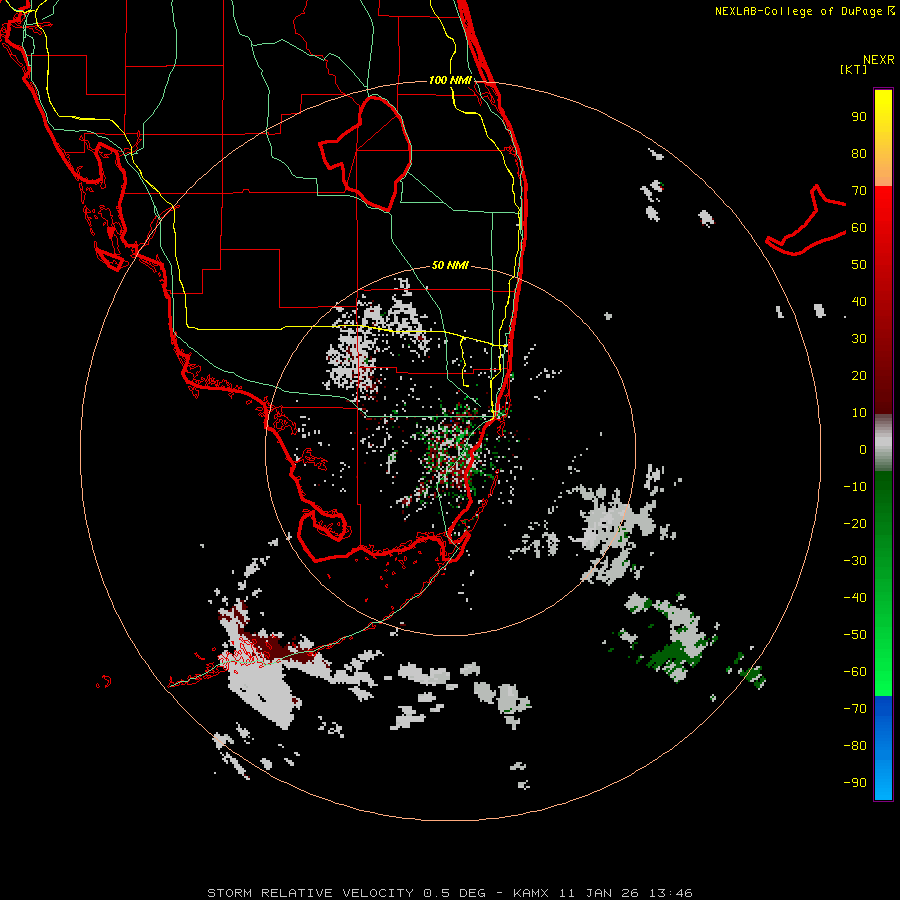This screenshot has height=900, width=900.
Task: Click the 90 value on the velocity scale
Action: pos(859,117)
